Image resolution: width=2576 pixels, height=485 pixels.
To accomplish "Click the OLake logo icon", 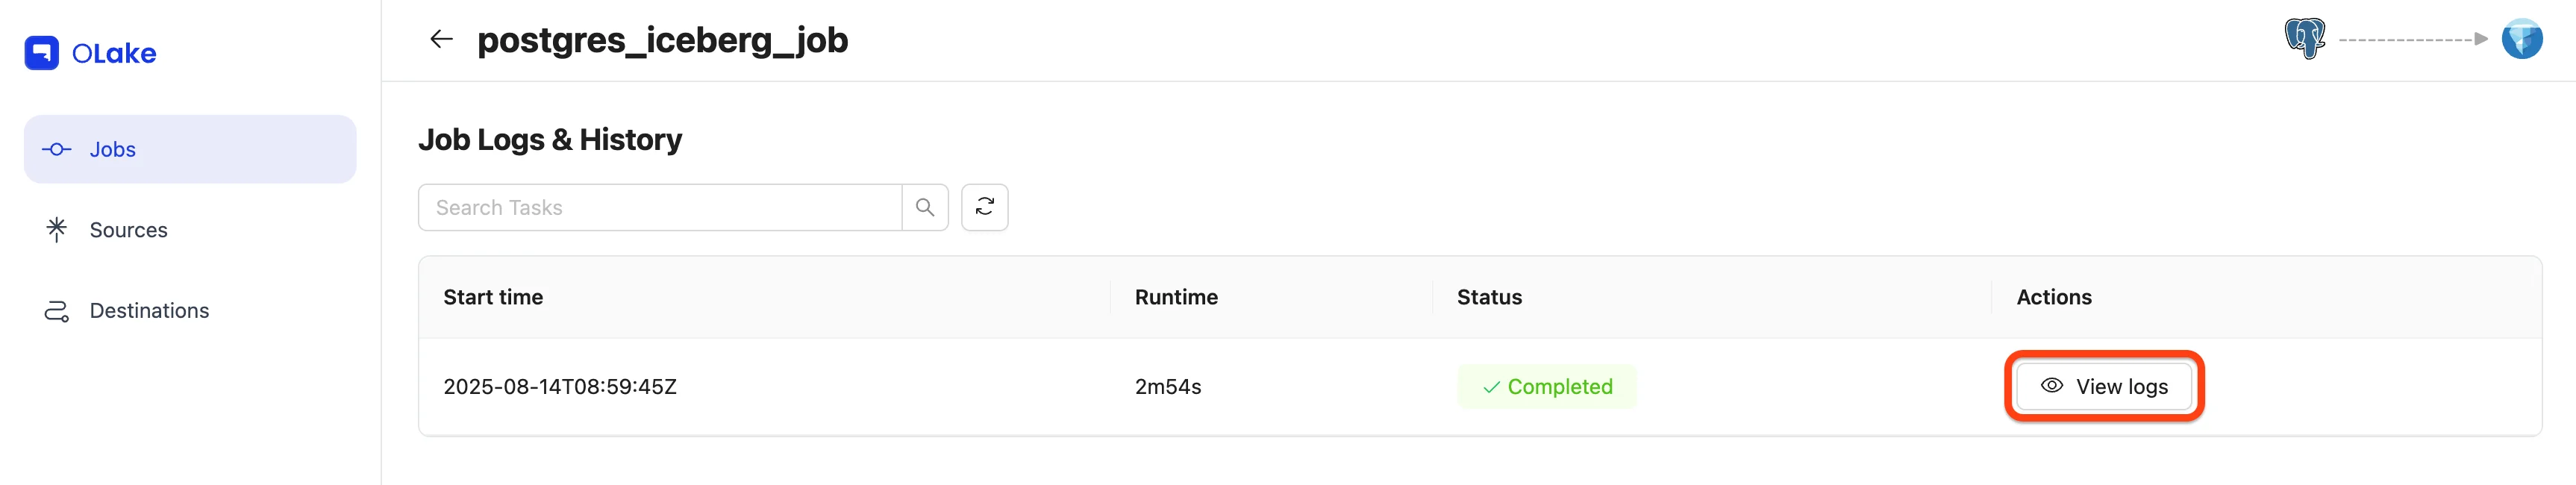I will point(41,53).
